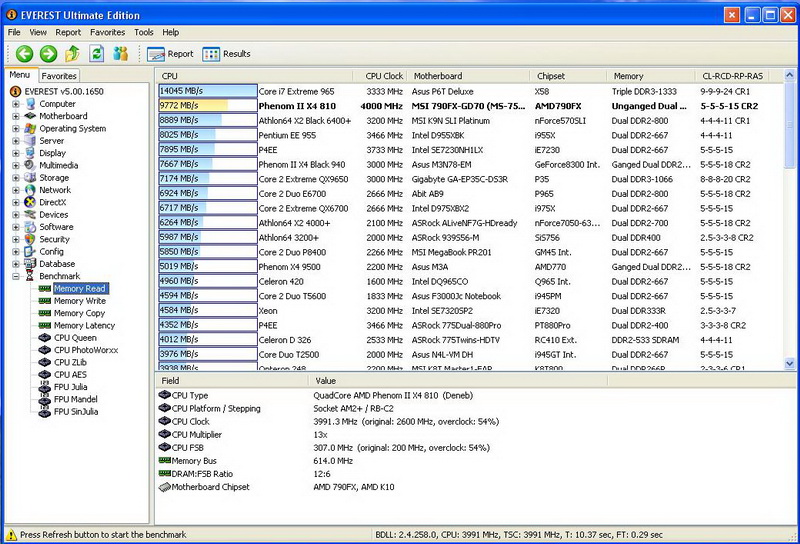Click the green Forward arrow toolbar icon
The image size is (800, 544).
coord(48,54)
